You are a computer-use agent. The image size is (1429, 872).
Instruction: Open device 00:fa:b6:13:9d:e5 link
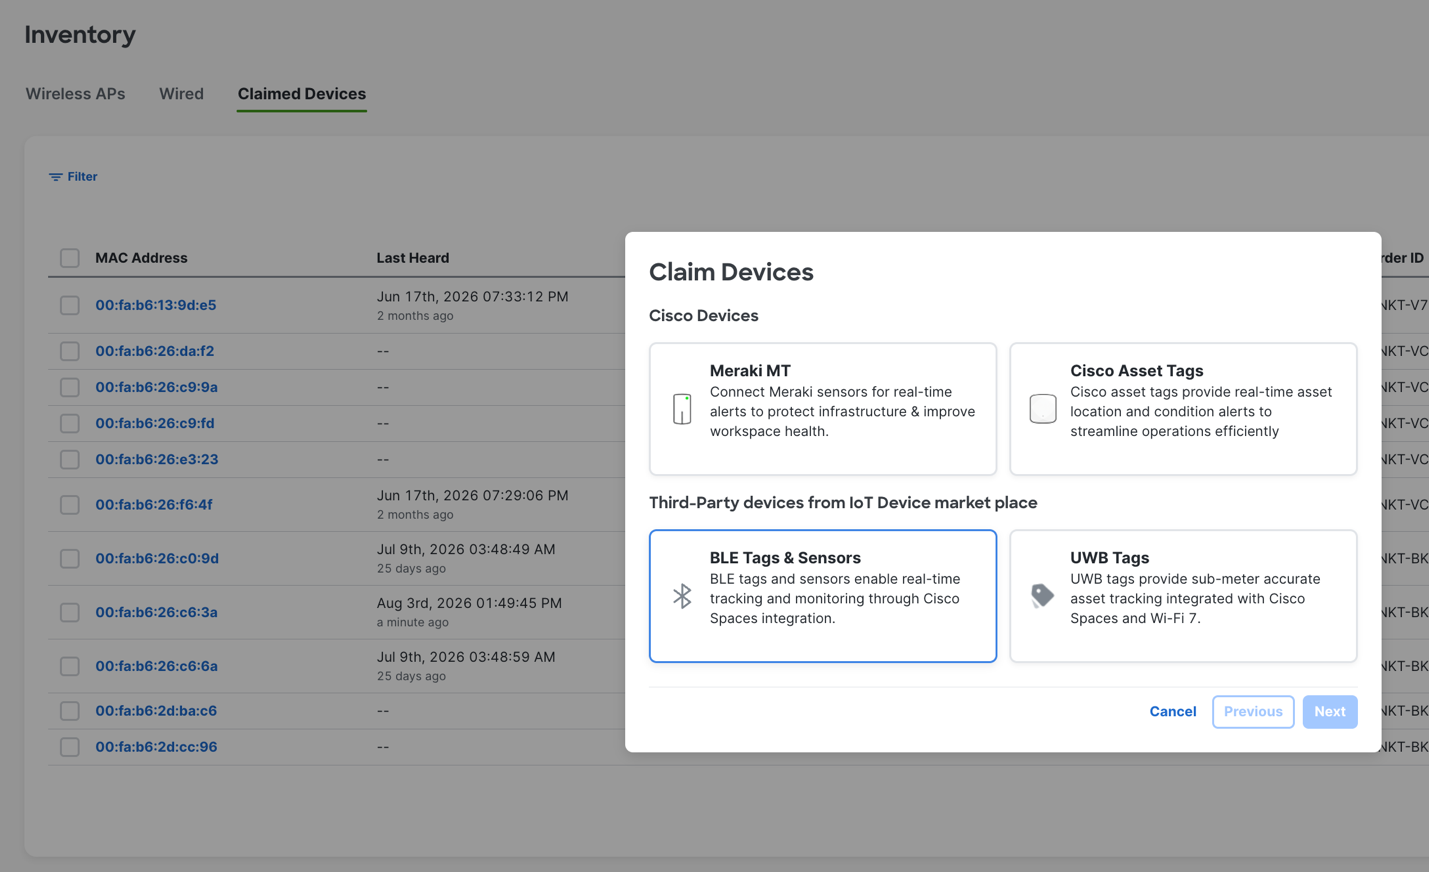tap(156, 305)
